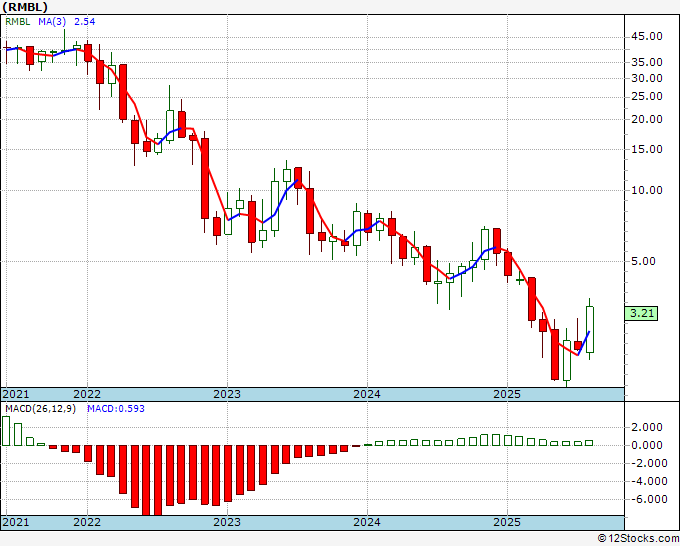Image resolution: width=680 pixels, height=546 pixels.
Task: Click the 2024 label on price chart axis
Action: [367, 394]
